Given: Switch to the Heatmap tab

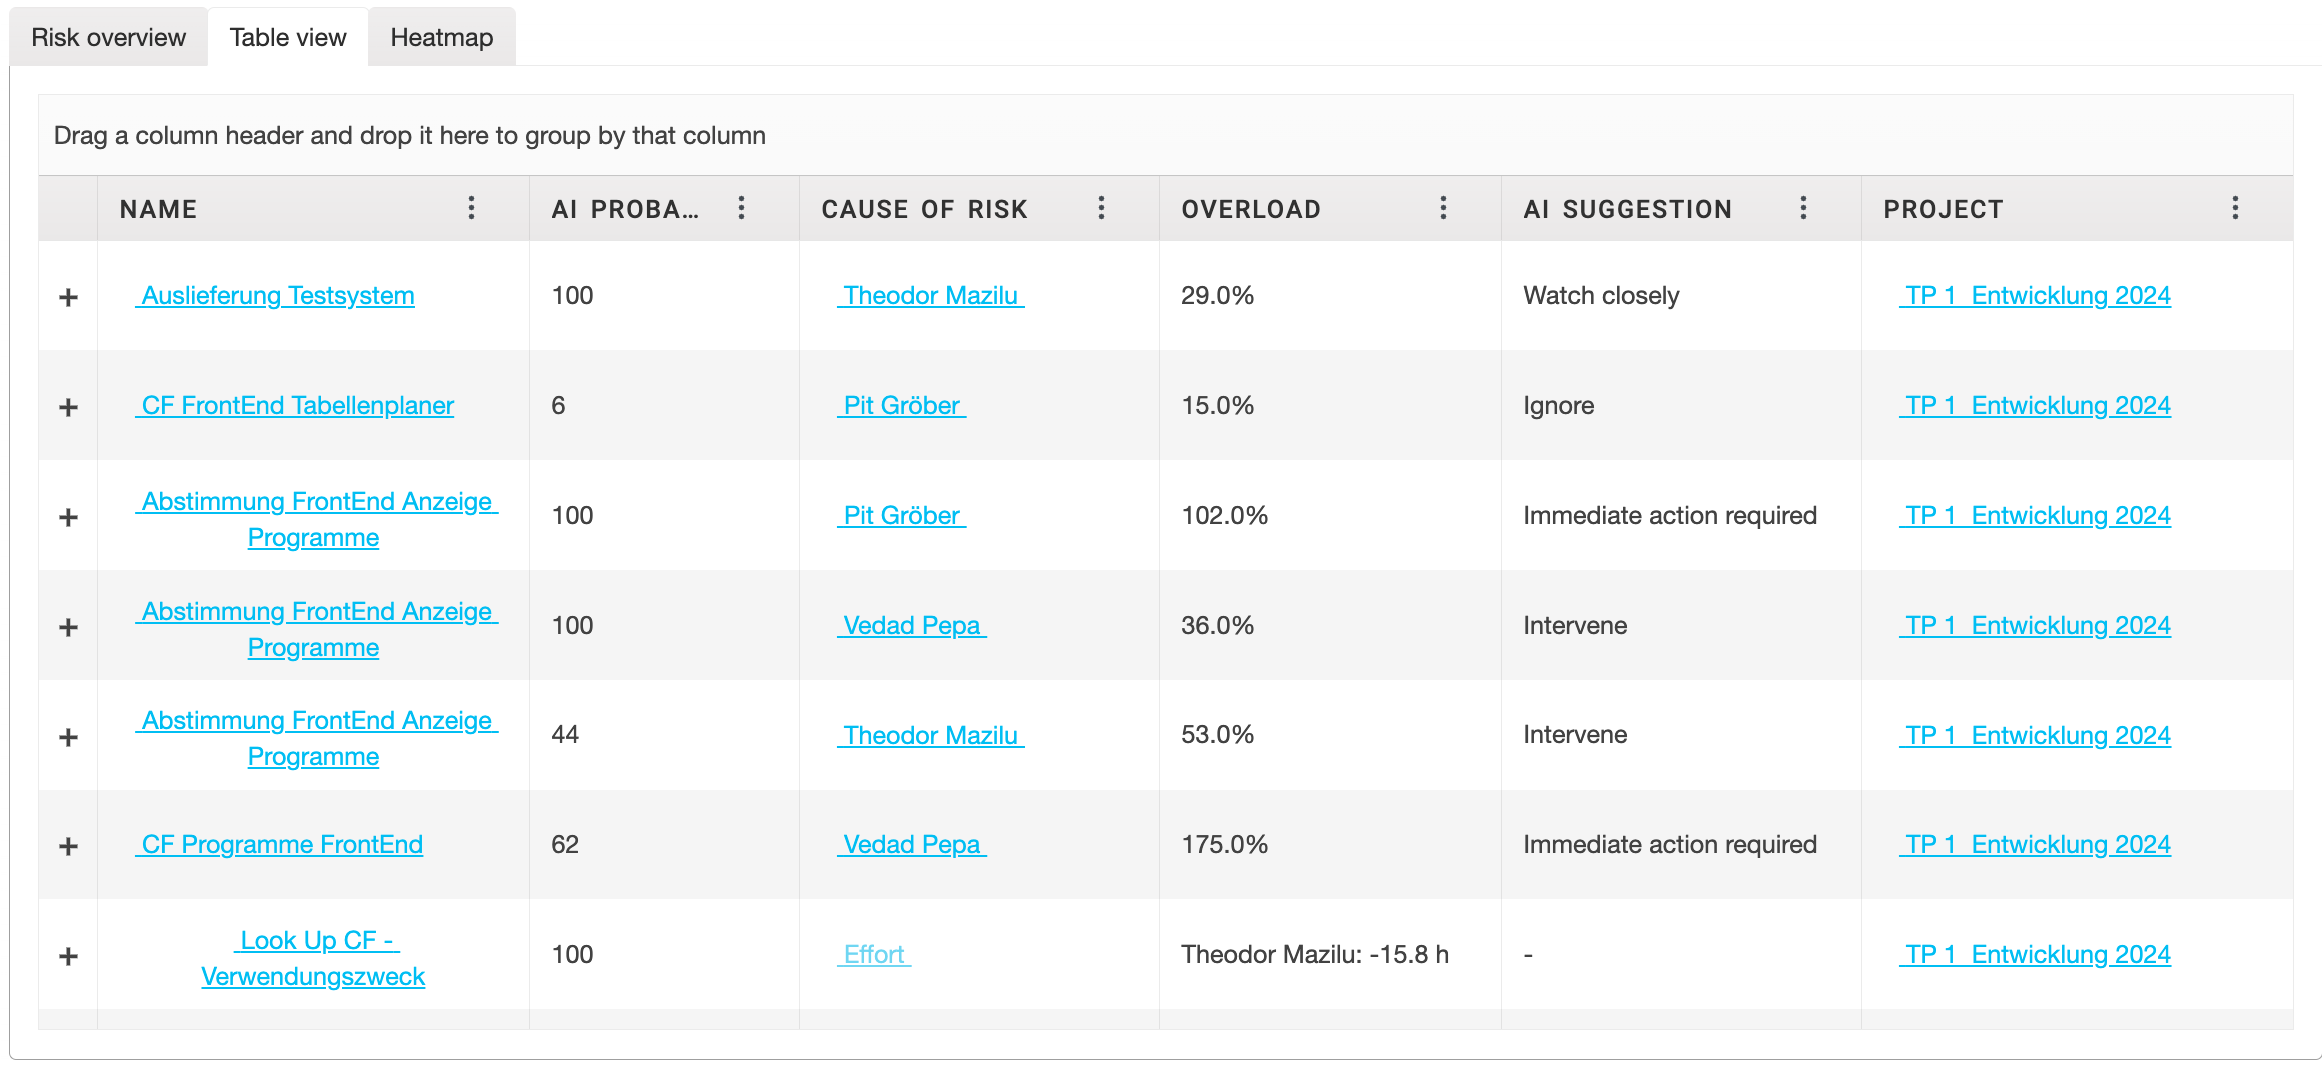Looking at the screenshot, I should click(442, 37).
